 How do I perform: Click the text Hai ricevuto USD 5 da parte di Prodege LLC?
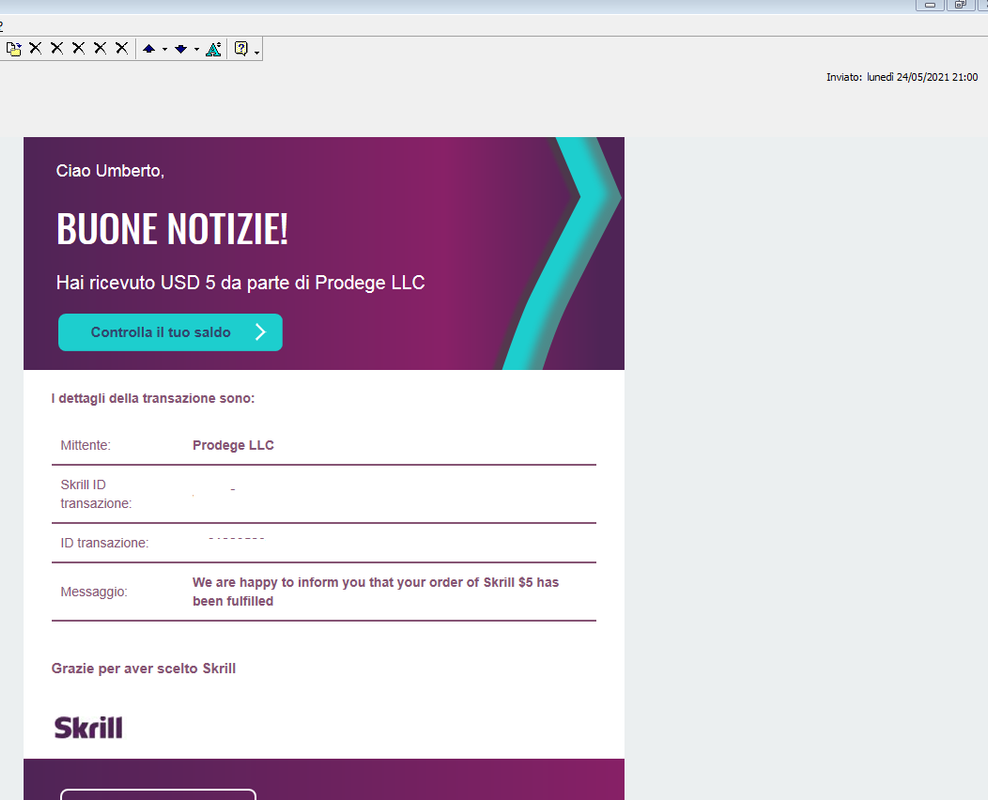(x=241, y=283)
